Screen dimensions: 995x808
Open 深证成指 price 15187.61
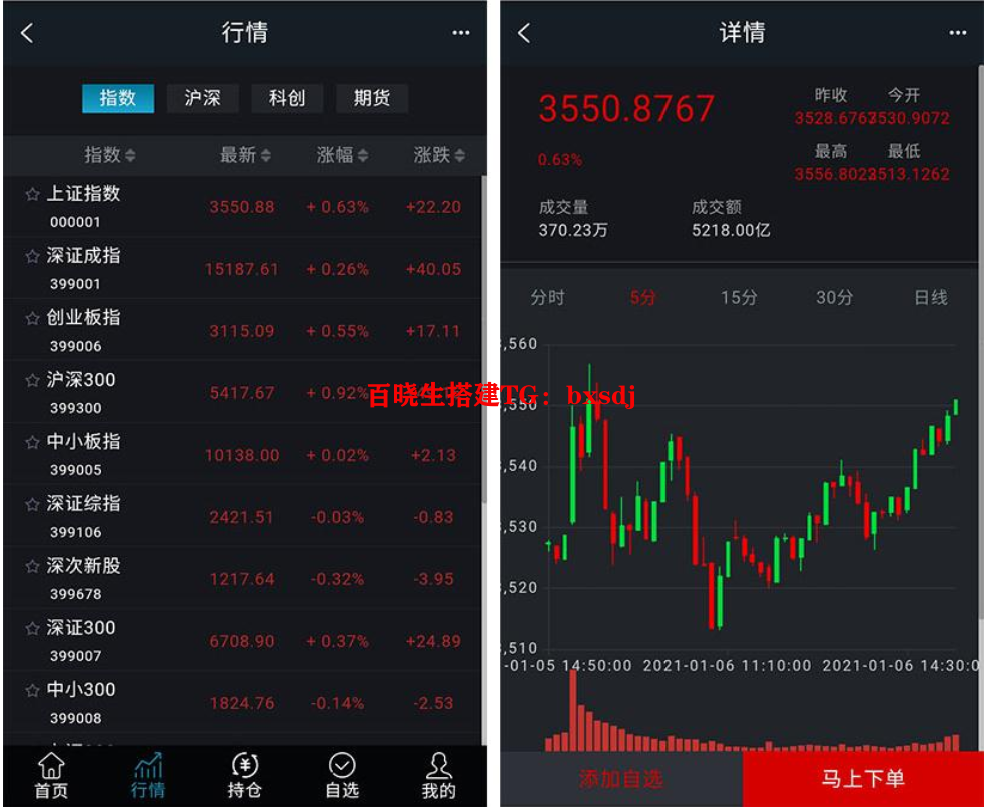(242, 269)
